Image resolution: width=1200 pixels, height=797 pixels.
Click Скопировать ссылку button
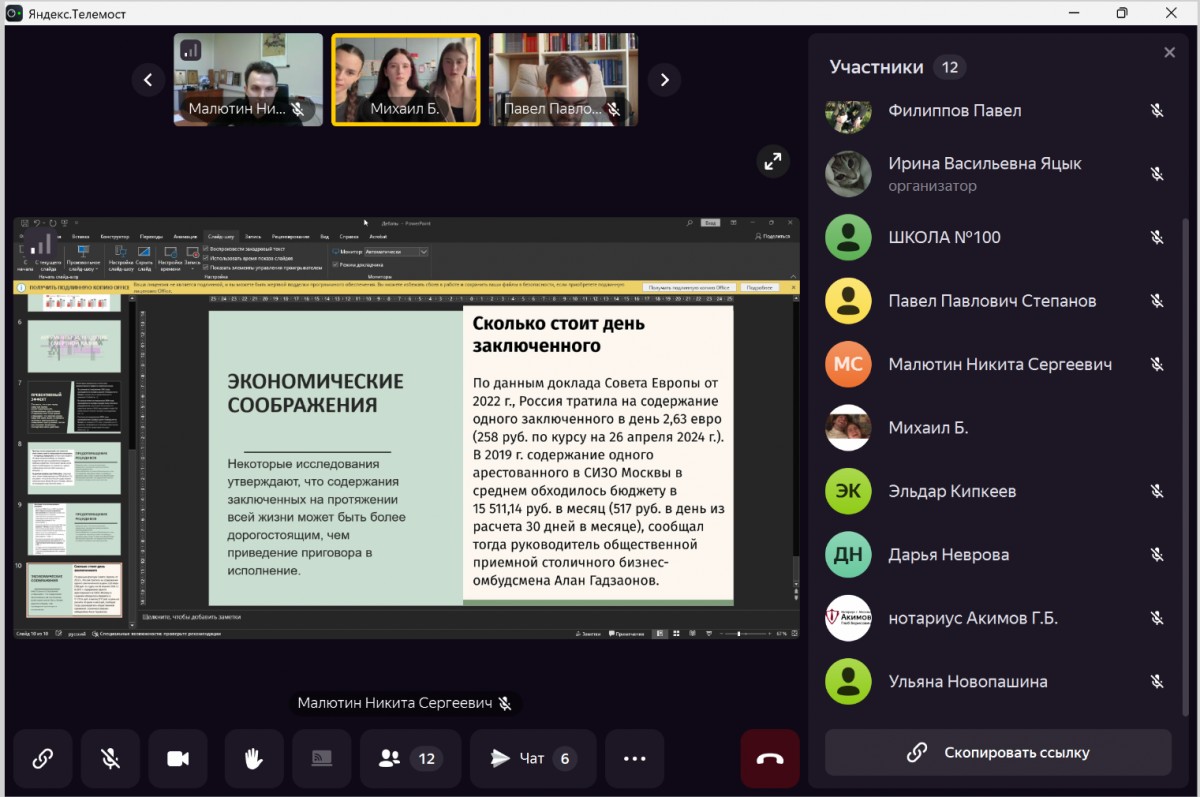pyautogui.click(x=998, y=752)
